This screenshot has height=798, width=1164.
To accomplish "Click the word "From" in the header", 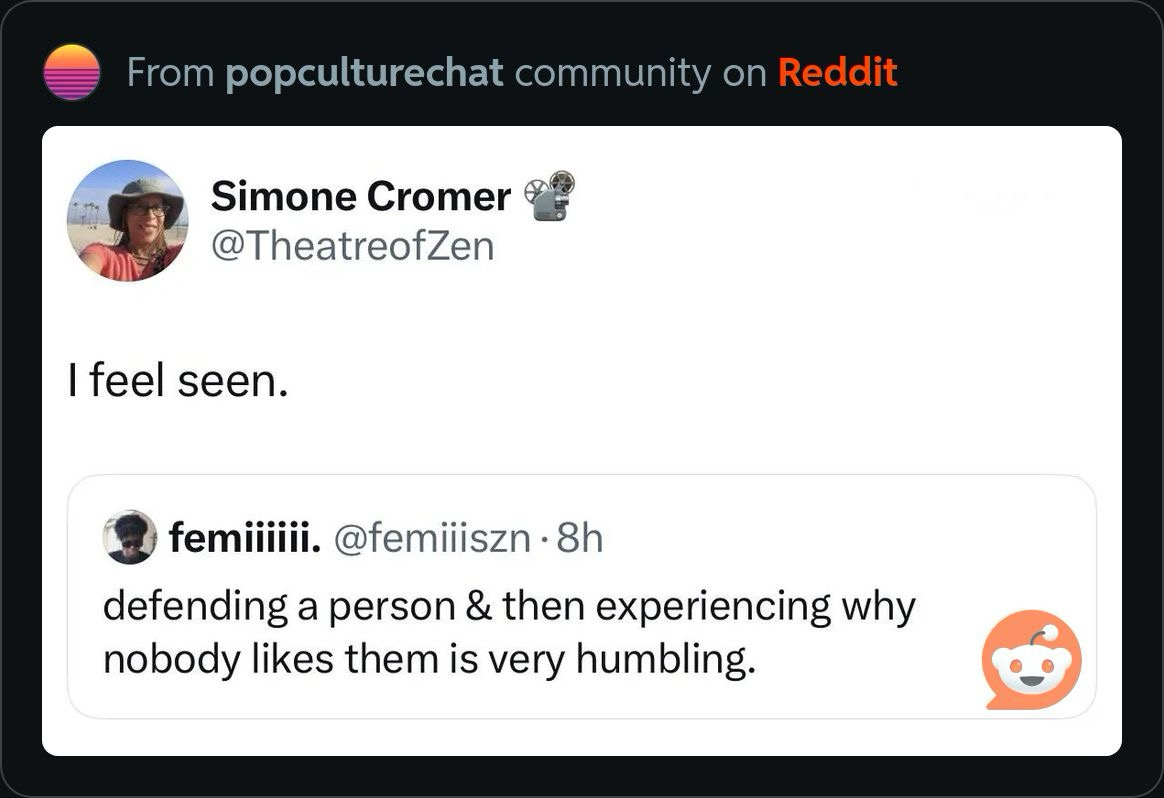I will [x=171, y=72].
